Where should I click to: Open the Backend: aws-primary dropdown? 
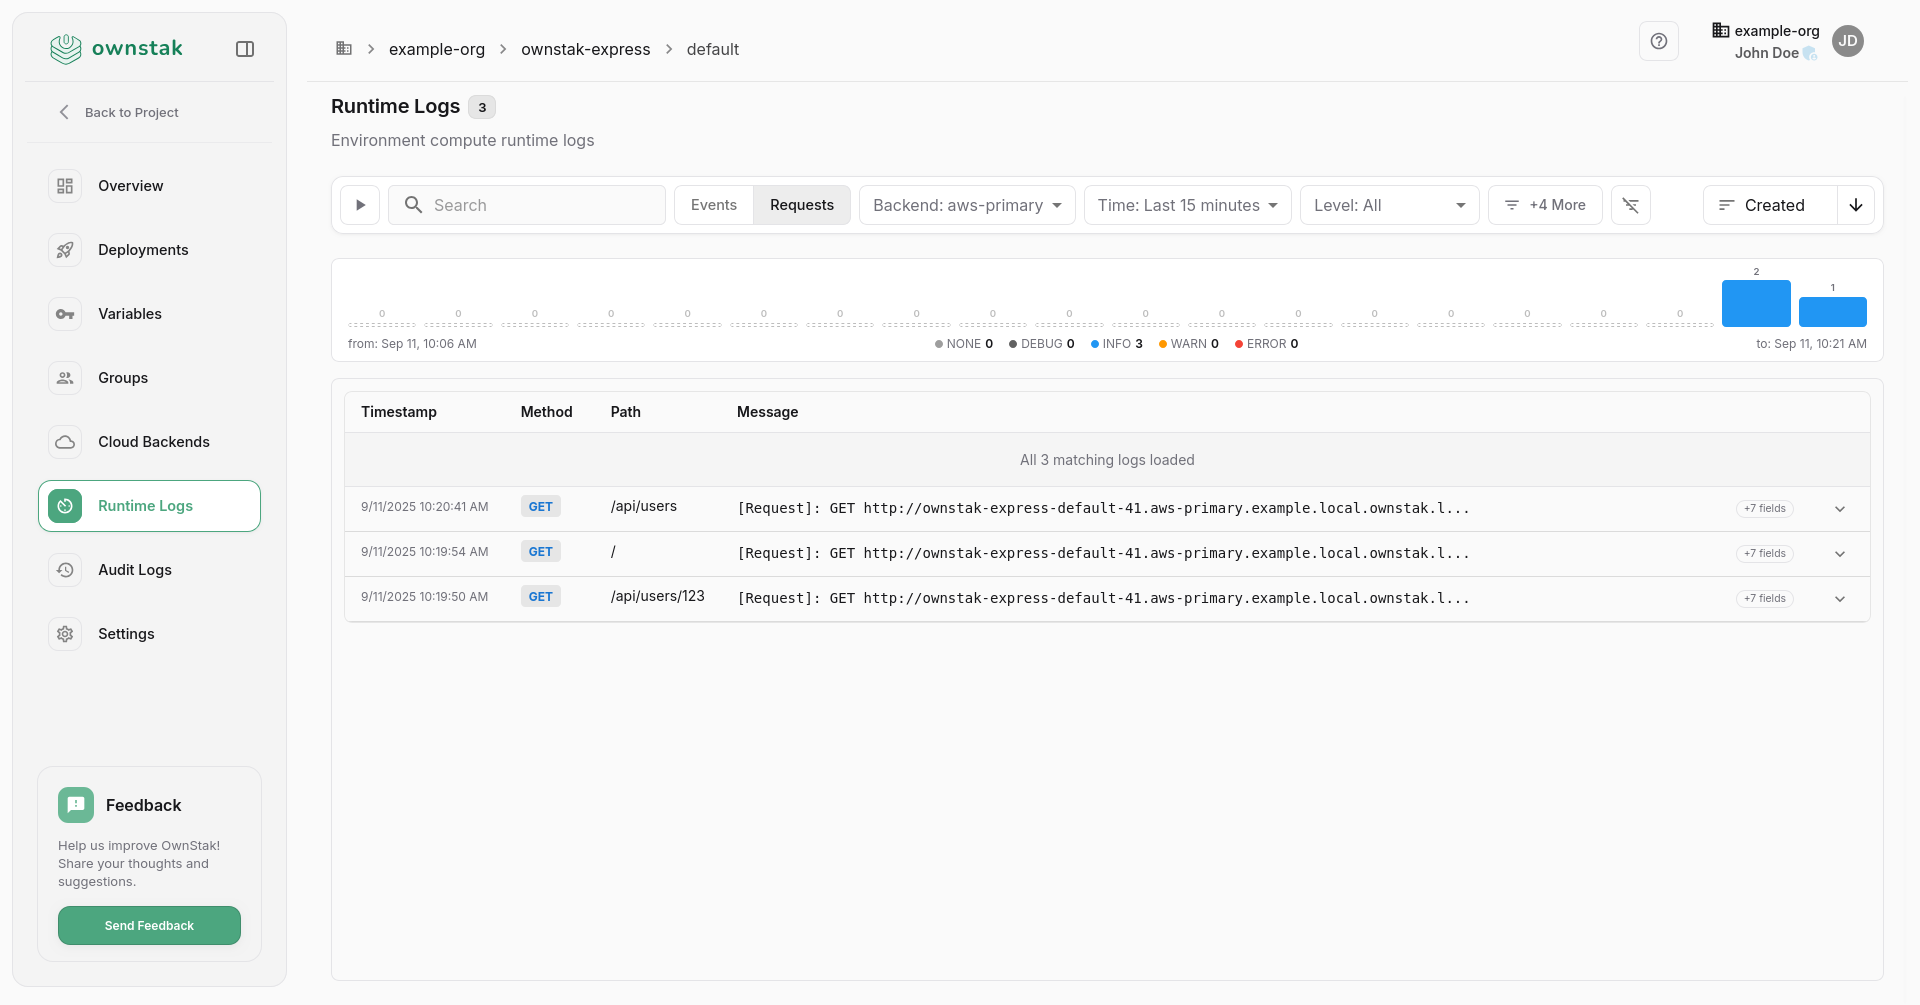pyautogui.click(x=966, y=205)
